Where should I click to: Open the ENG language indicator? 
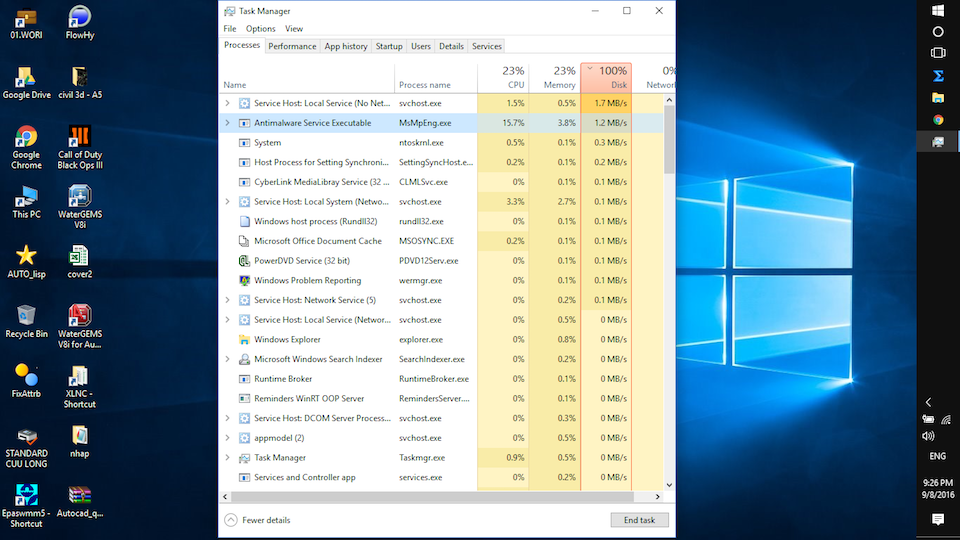(938, 456)
